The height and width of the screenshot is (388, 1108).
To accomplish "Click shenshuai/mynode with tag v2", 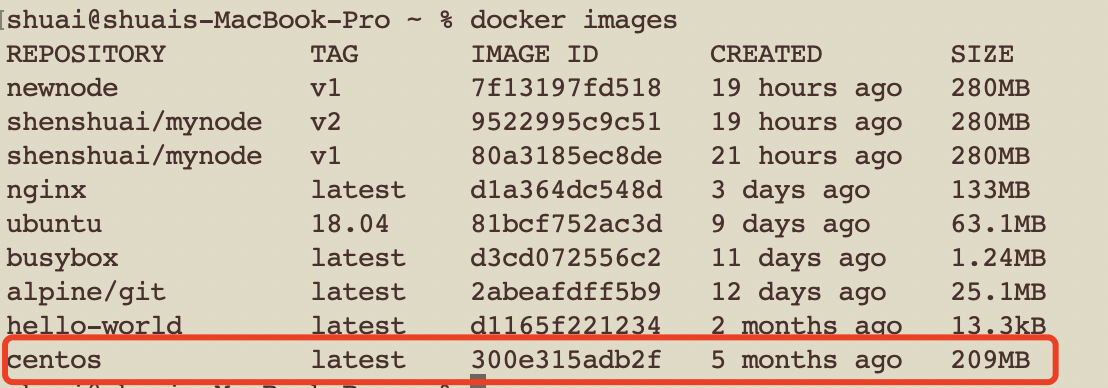I will 134,122.
